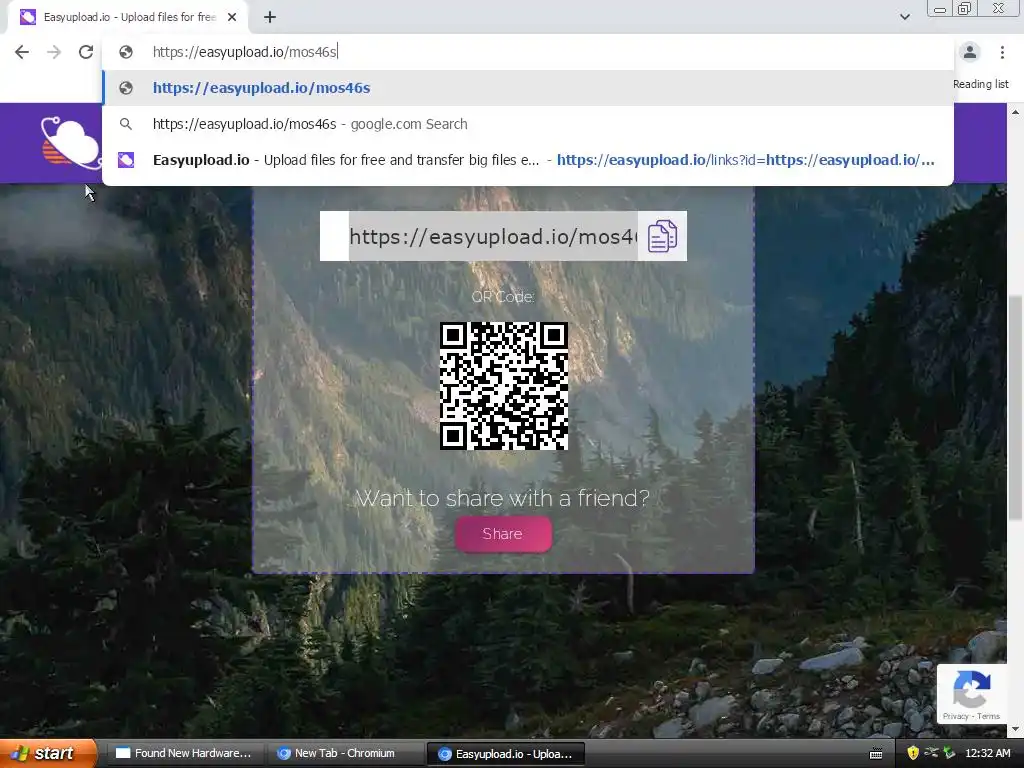Reload the Easyupload page
Viewport: 1024px width, 768px height.
pyautogui.click(x=86, y=52)
